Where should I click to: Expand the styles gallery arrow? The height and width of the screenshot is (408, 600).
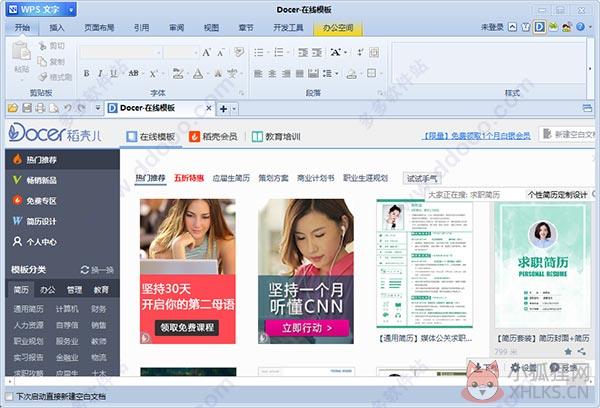tap(590, 69)
